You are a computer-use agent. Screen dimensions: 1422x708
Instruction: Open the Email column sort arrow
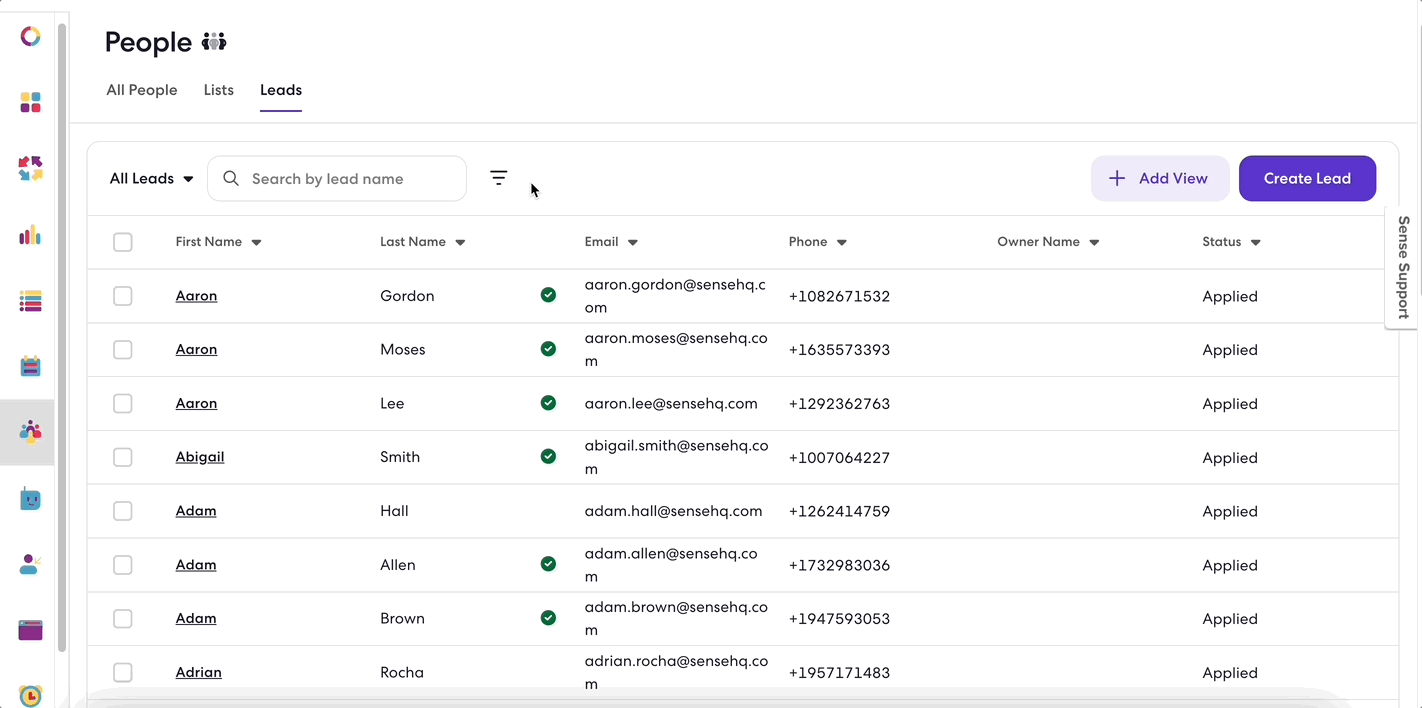(633, 242)
